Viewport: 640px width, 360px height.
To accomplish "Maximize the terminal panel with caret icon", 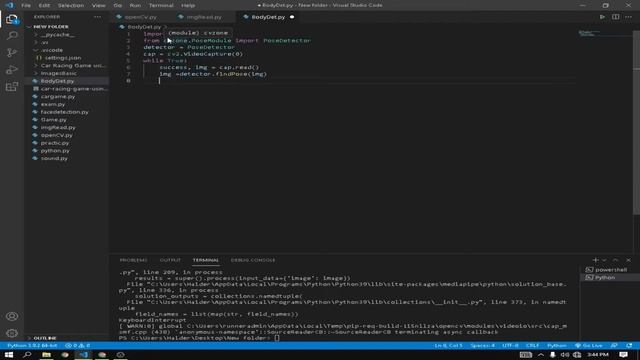I will coord(615,260).
